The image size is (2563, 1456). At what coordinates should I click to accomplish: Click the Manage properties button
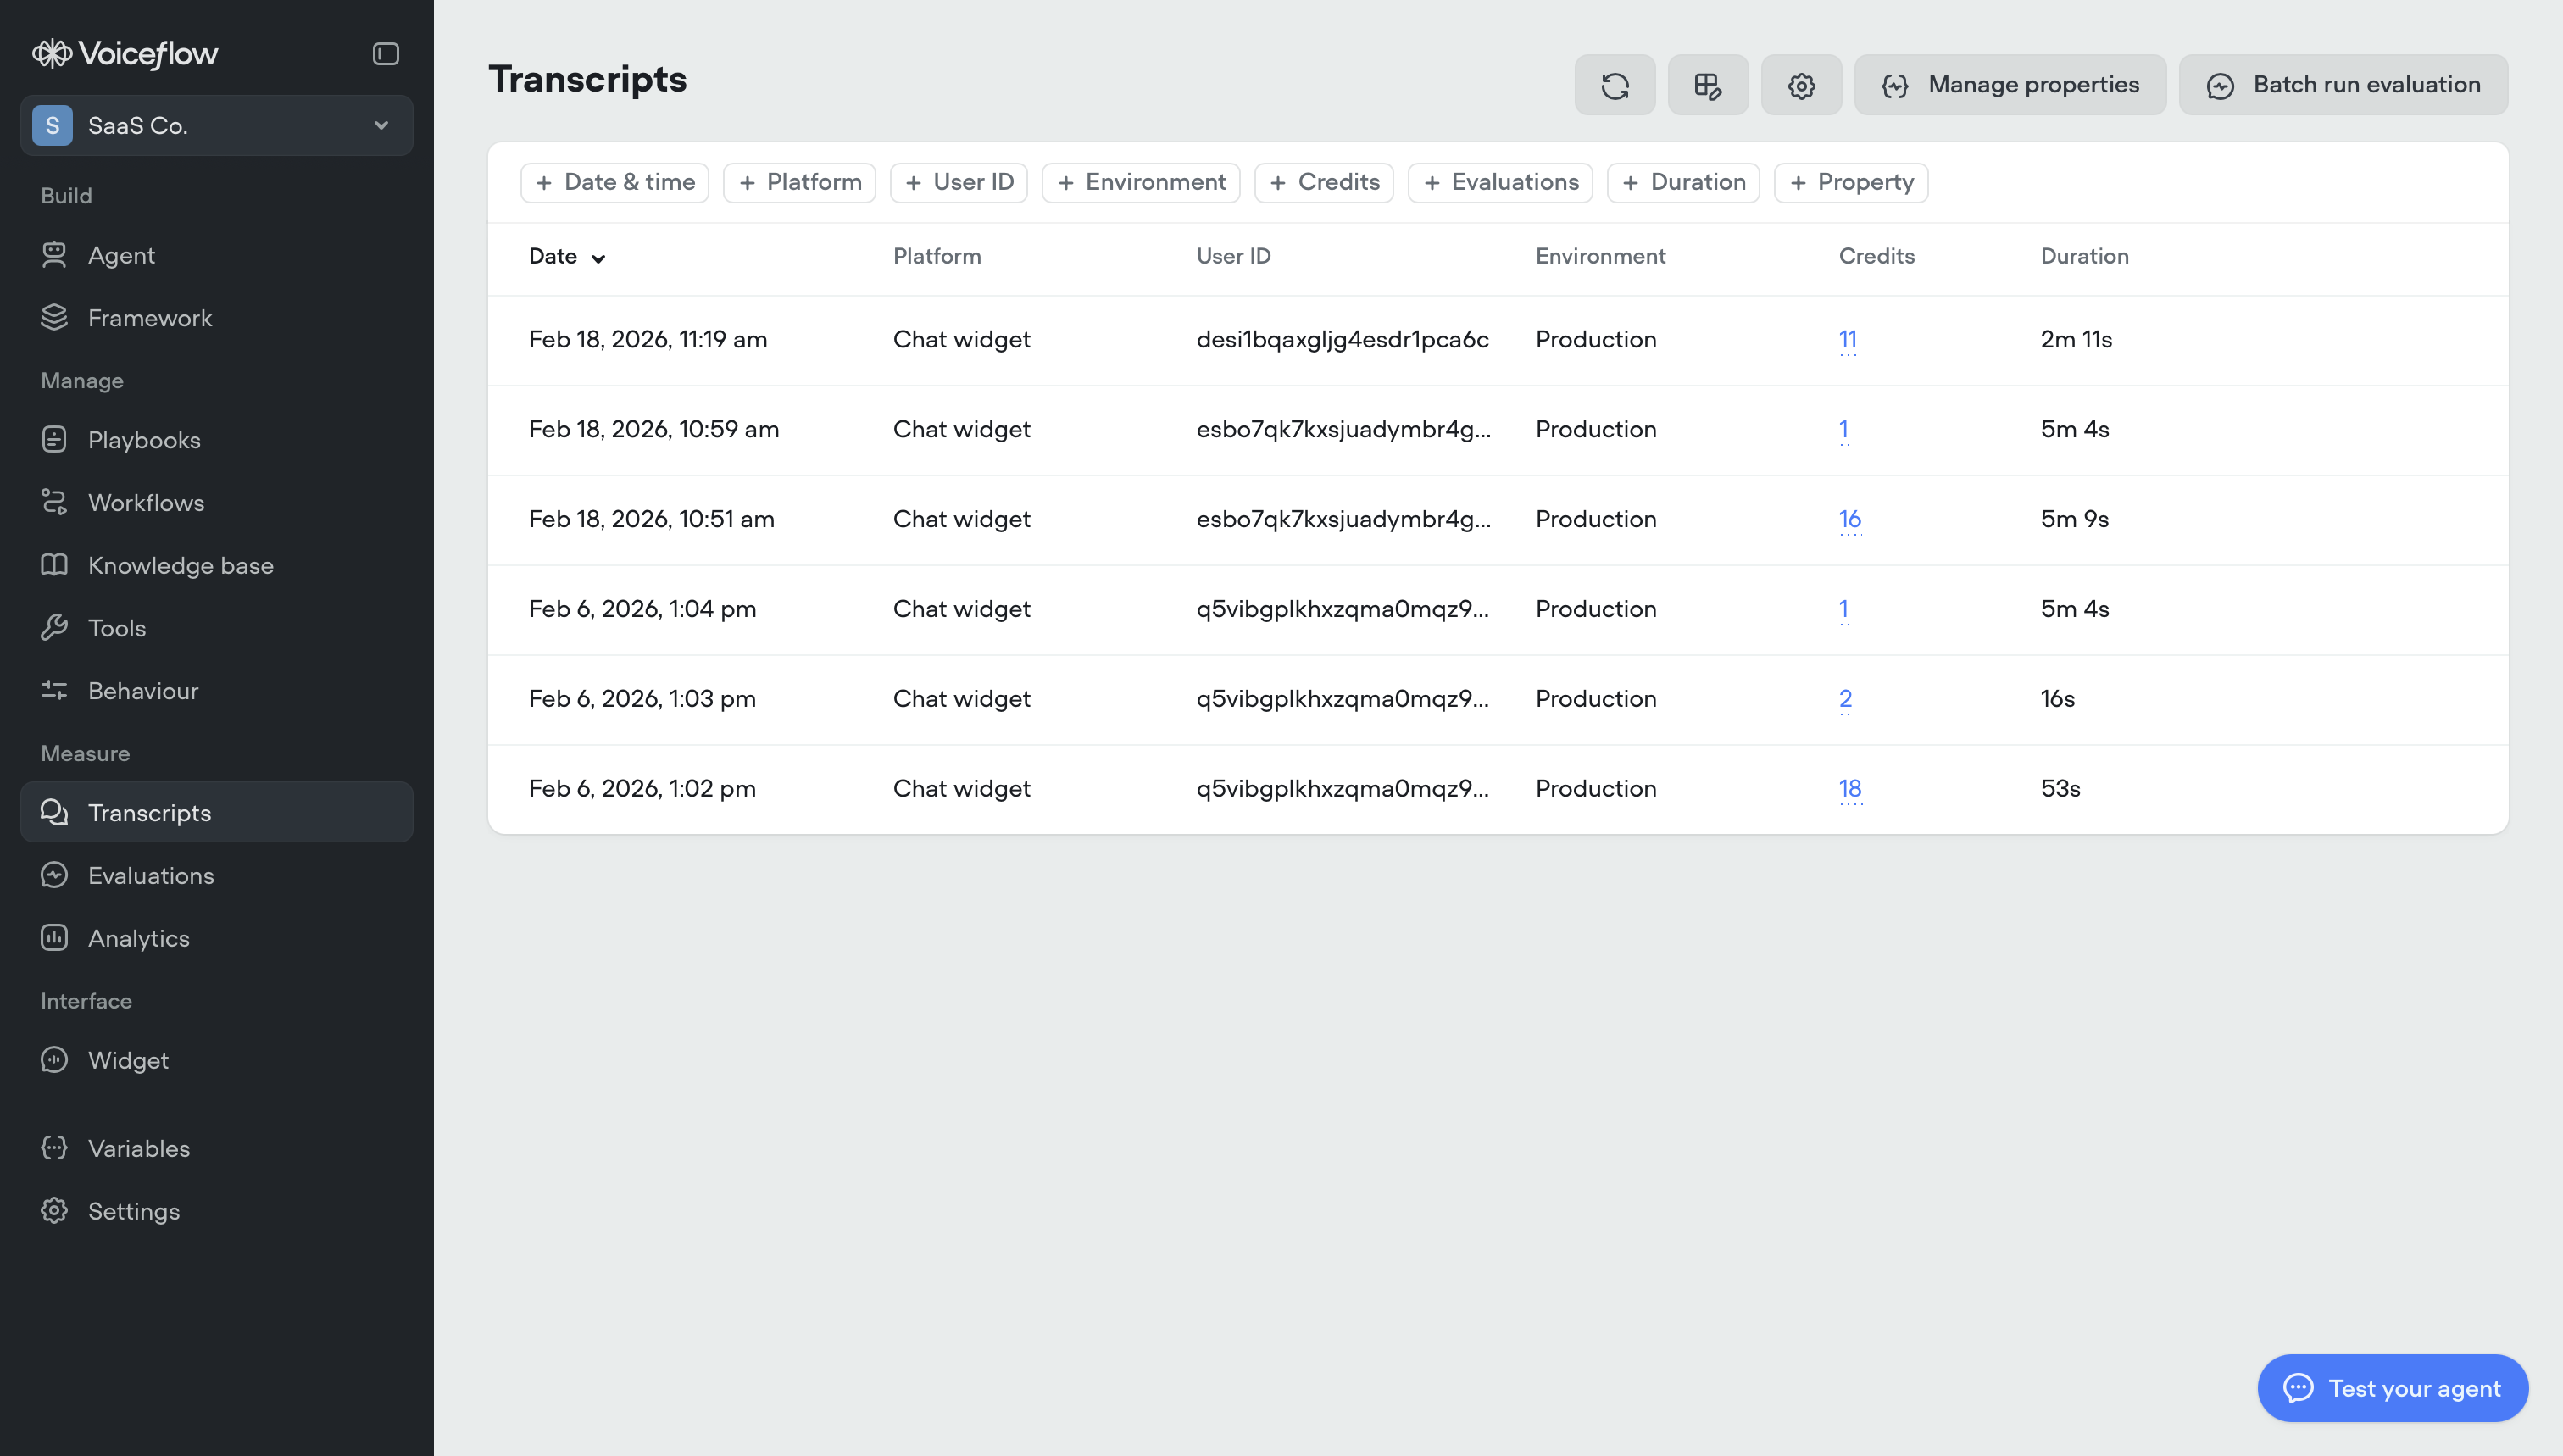[x=2010, y=85]
